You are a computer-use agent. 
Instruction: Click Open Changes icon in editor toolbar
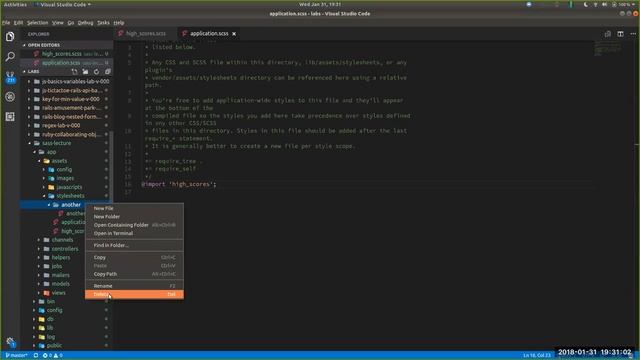click(x=608, y=34)
